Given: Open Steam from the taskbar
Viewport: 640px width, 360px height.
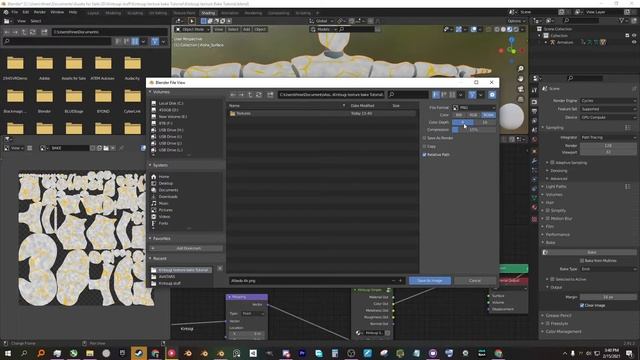Looking at the screenshot, I should pyautogui.click(x=139, y=353).
